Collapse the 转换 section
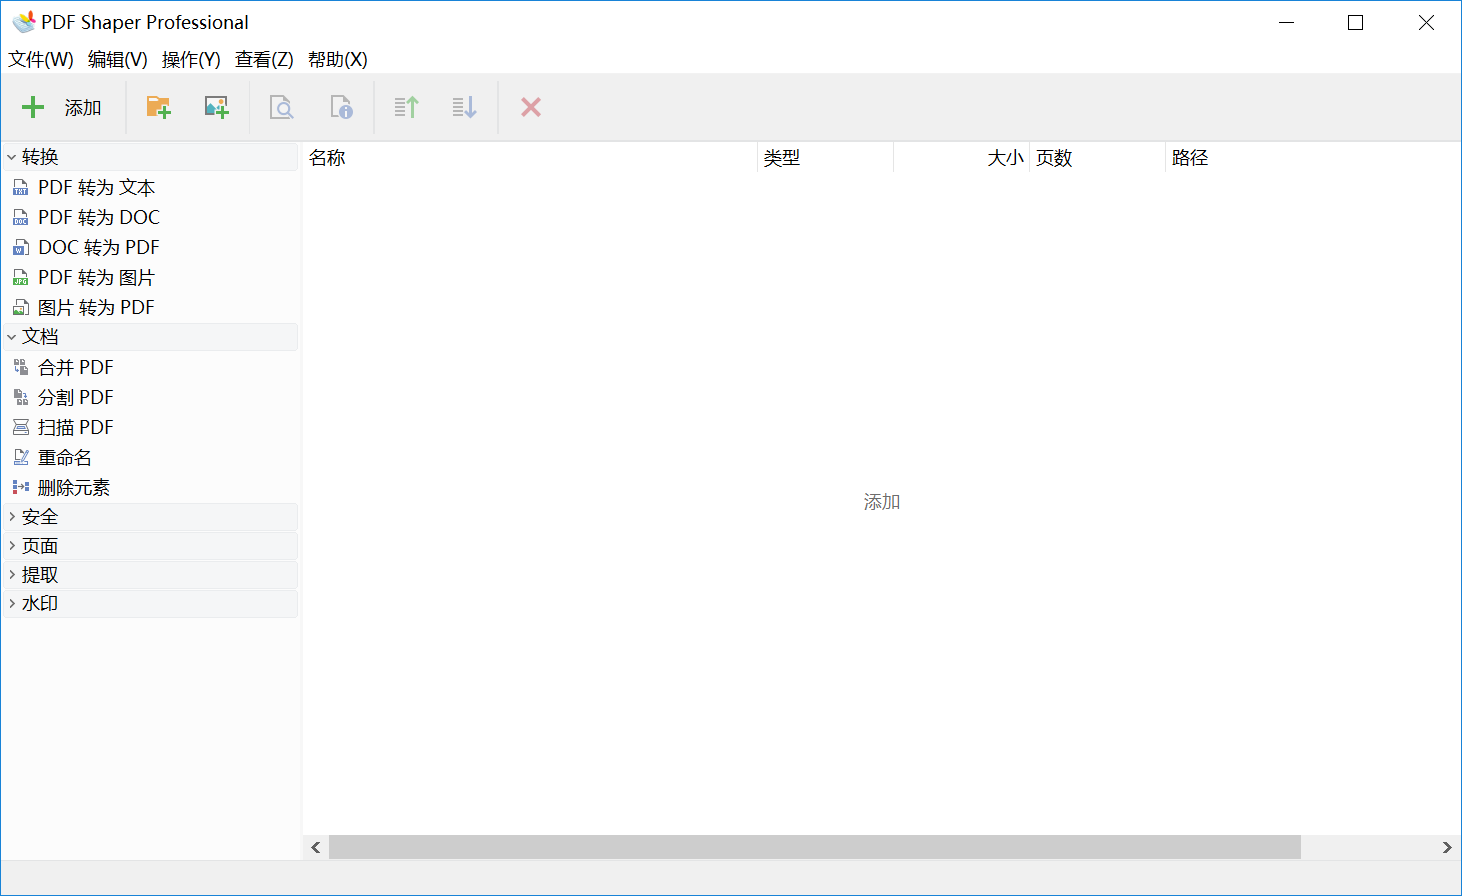This screenshot has height=896, width=1462. 11,157
